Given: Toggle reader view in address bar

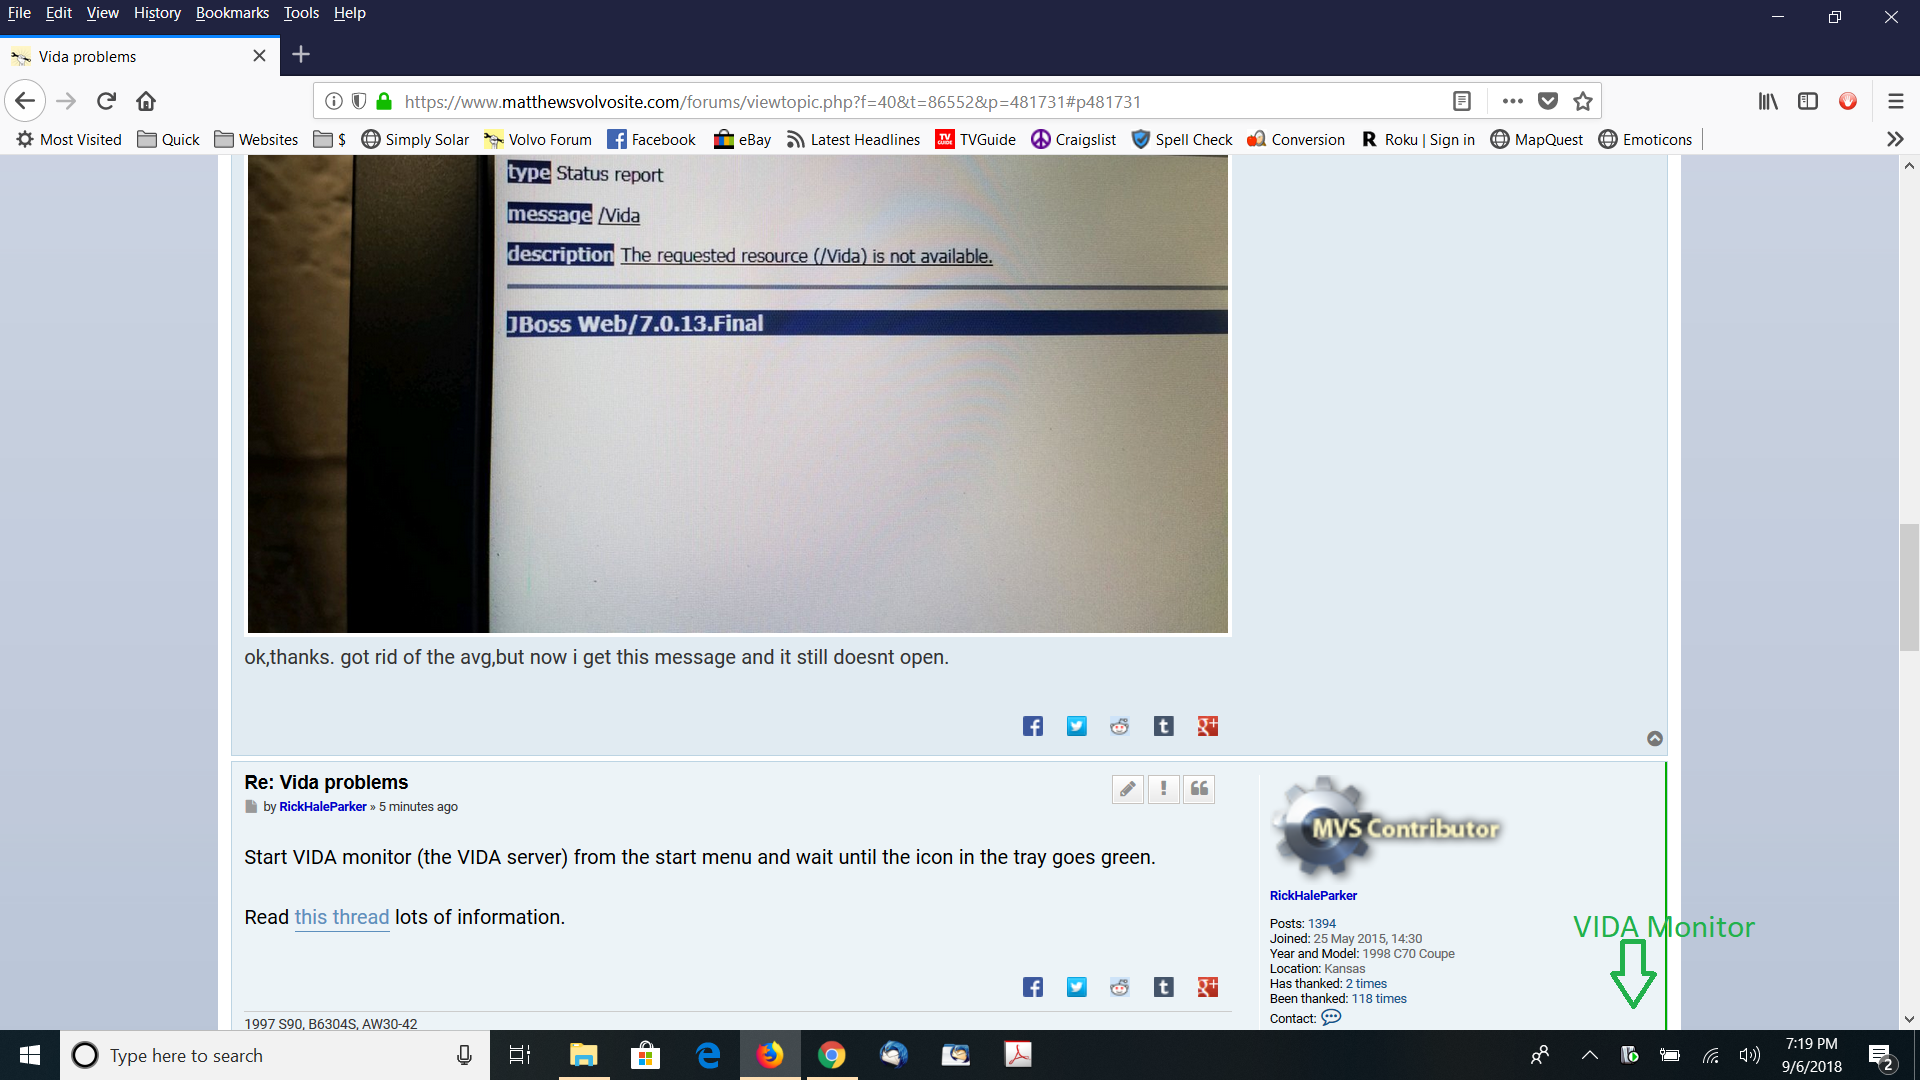Looking at the screenshot, I should pyautogui.click(x=1462, y=101).
